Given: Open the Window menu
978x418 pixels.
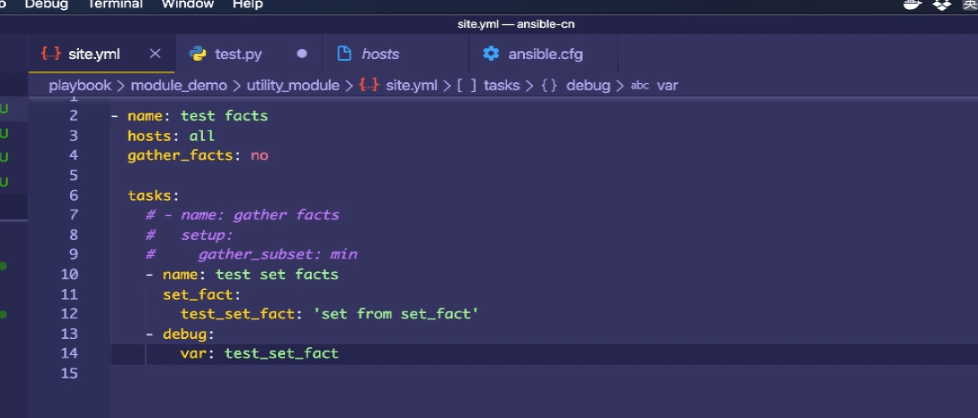Looking at the screenshot, I should 188,4.
